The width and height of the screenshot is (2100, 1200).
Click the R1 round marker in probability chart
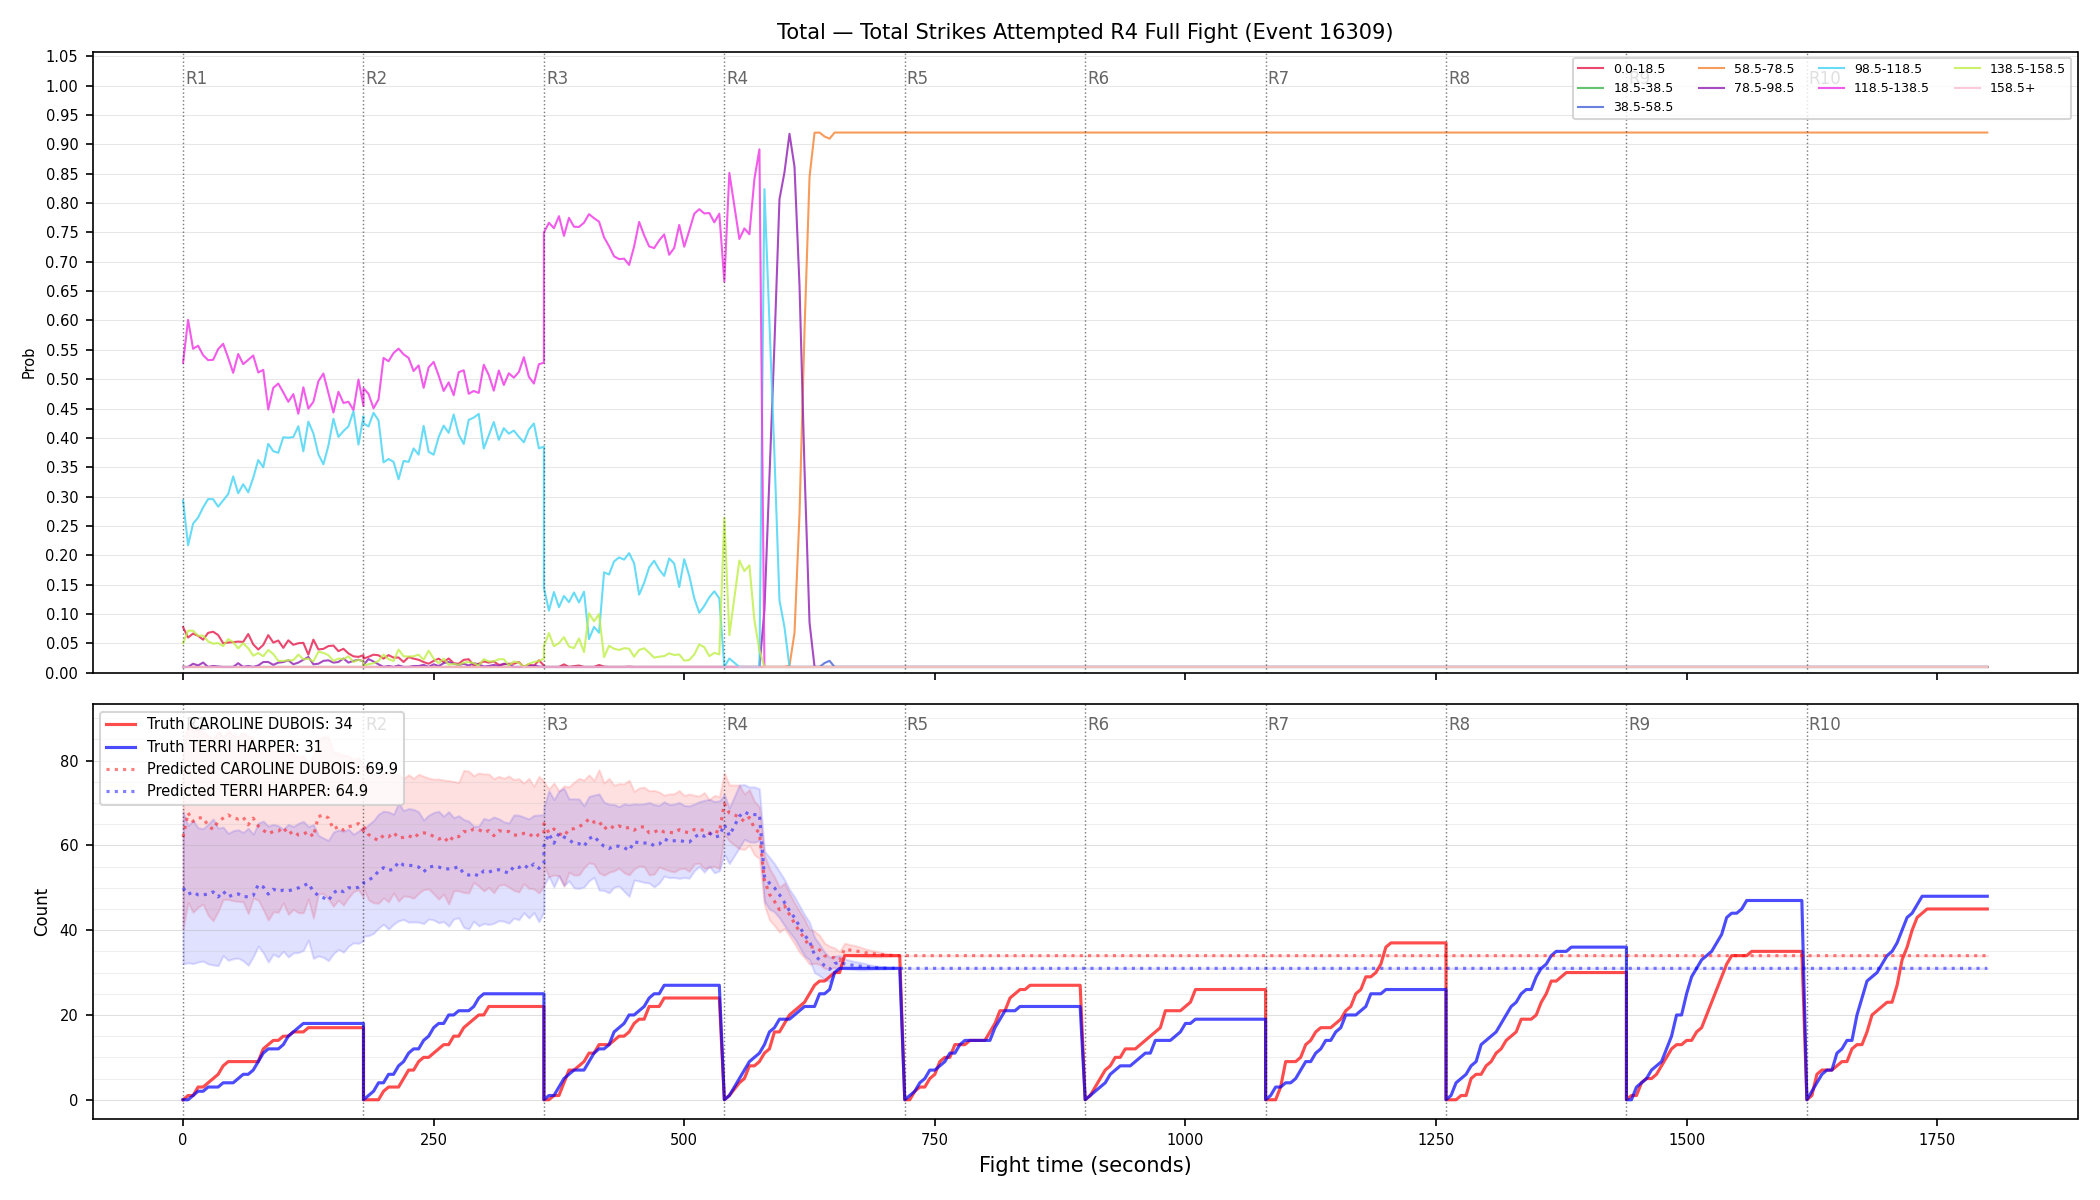click(x=196, y=78)
